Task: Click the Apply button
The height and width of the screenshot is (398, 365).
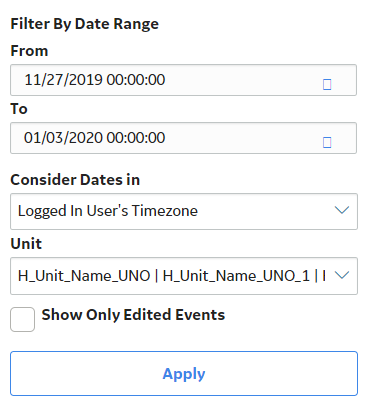Action: coord(184,373)
